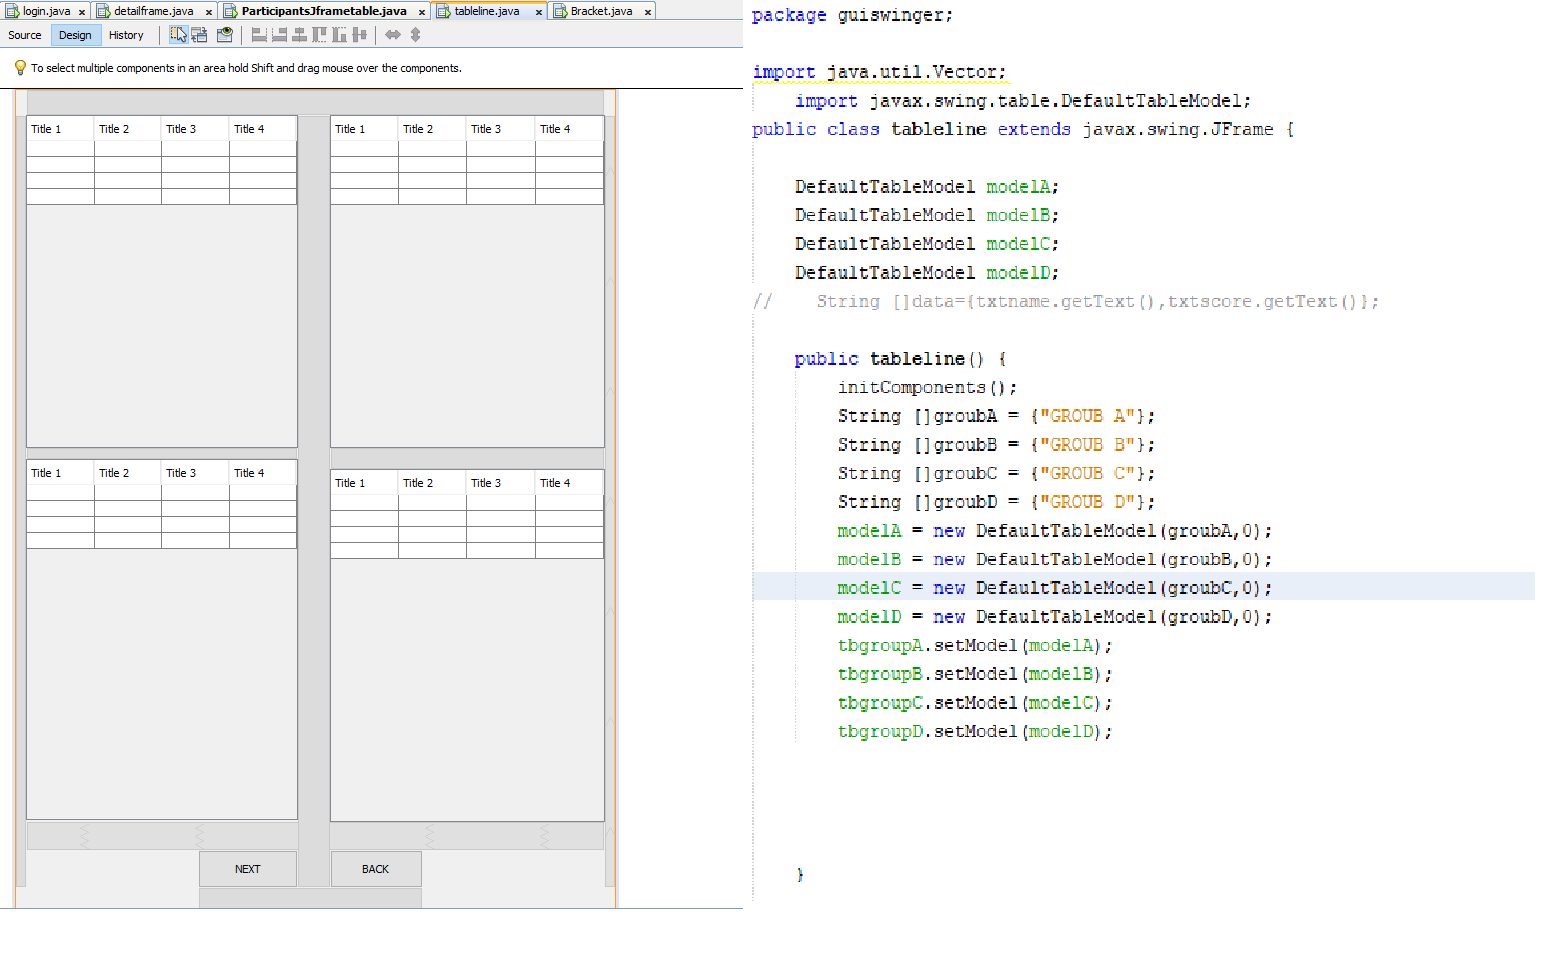Activate Connection Mode tool in designer toolbar

[x=200, y=35]
